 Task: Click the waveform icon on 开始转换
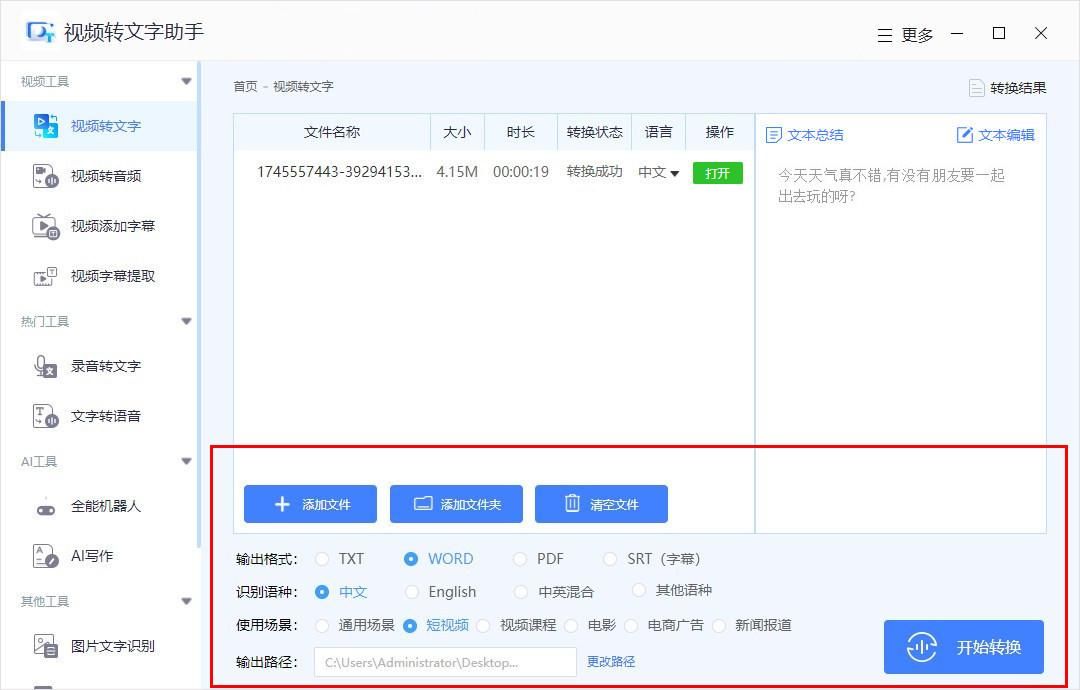(922, 647)
